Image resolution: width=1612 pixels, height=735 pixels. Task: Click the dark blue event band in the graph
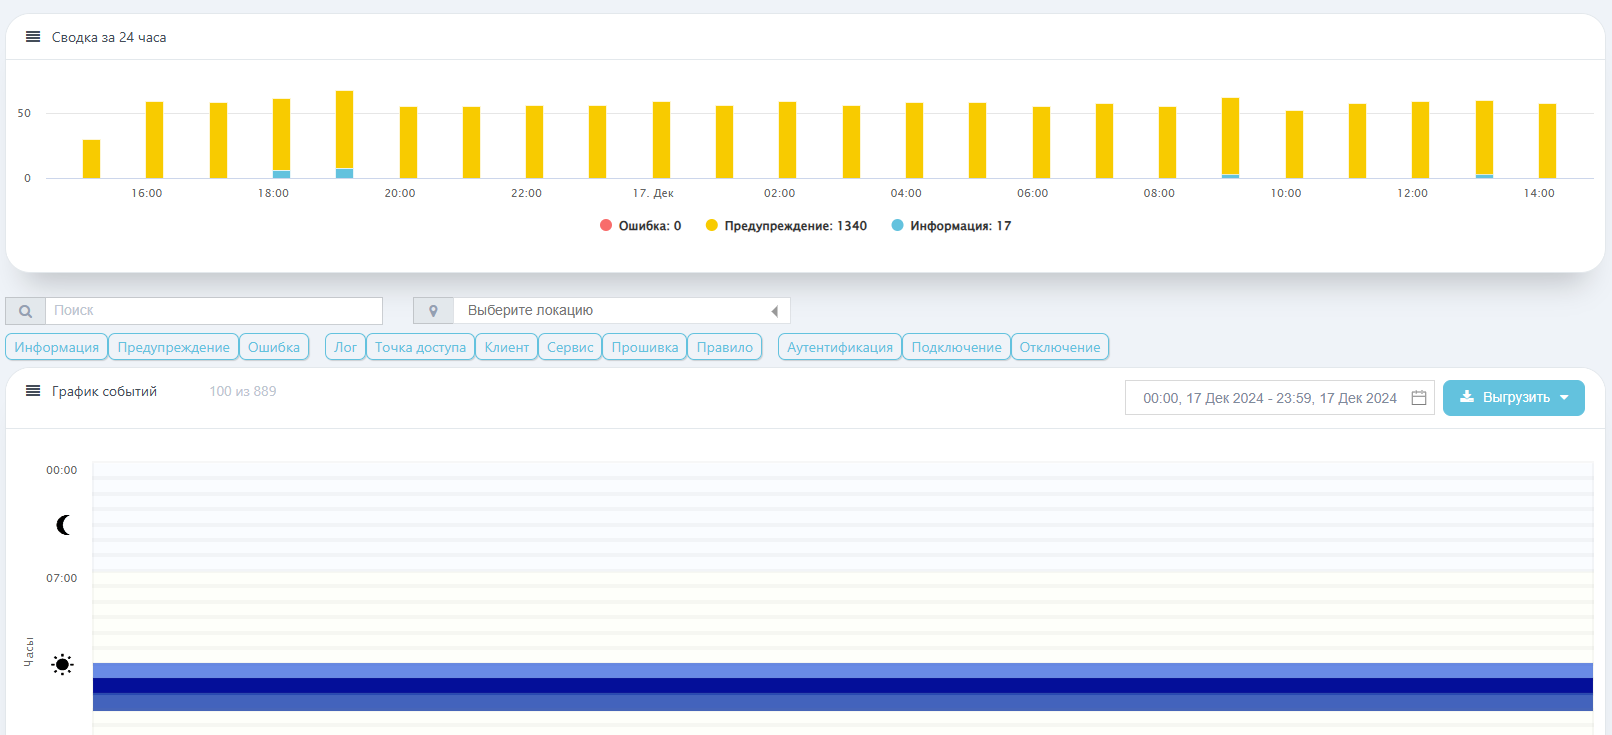pyautogui.click(x=843, y=686)
